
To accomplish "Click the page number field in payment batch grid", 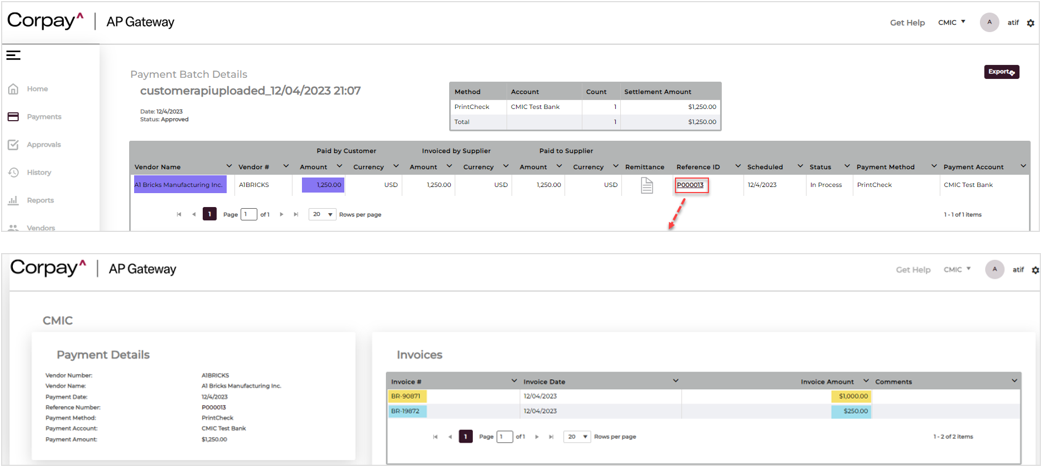I will [x=249, y=215].
